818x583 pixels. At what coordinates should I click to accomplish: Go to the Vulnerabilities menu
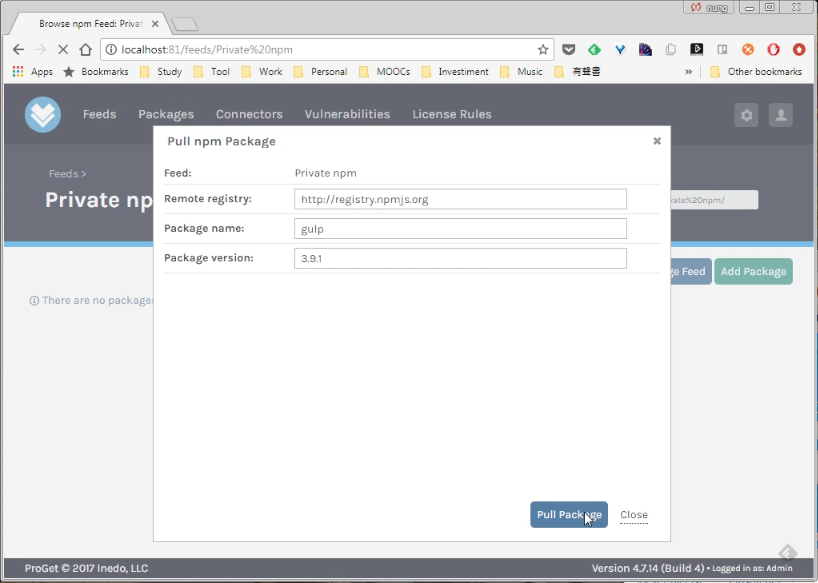pos(347,114)
